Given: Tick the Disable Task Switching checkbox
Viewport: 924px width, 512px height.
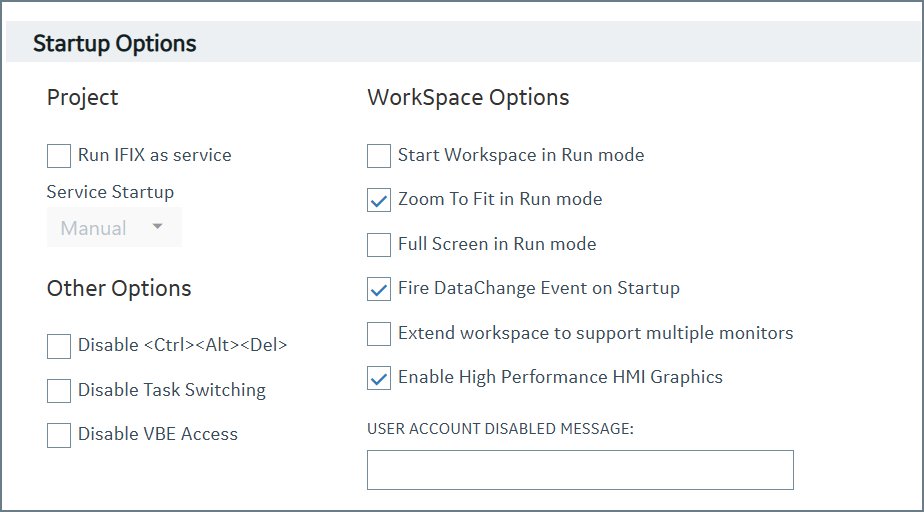Looking at the screenshot, I should pyautogui.click(x=59, y=391).
